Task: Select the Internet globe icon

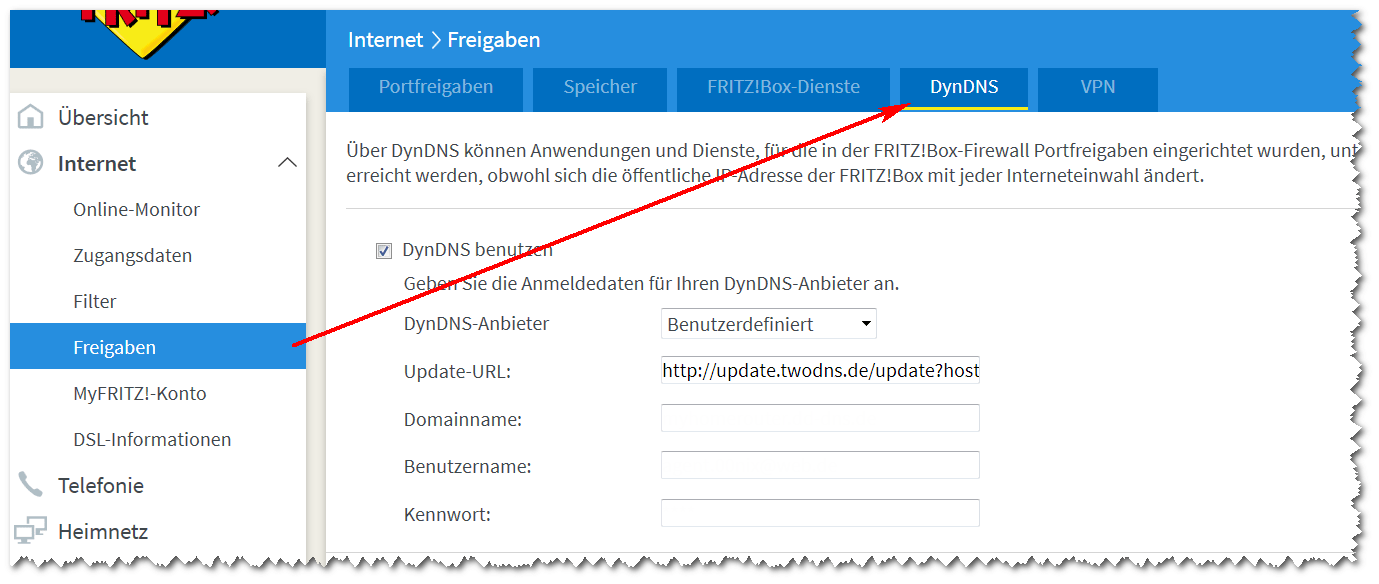Action: coord(31,163)
